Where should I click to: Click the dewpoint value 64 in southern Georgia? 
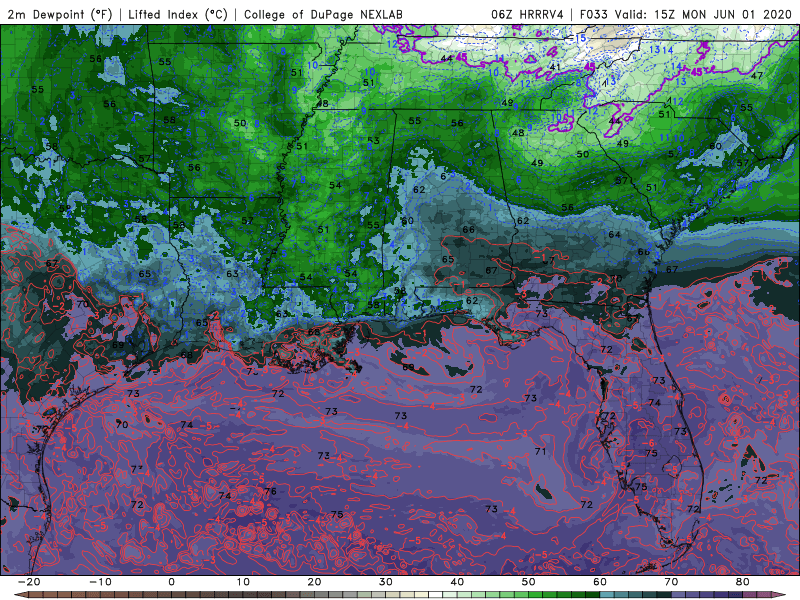tap(614, 234)
